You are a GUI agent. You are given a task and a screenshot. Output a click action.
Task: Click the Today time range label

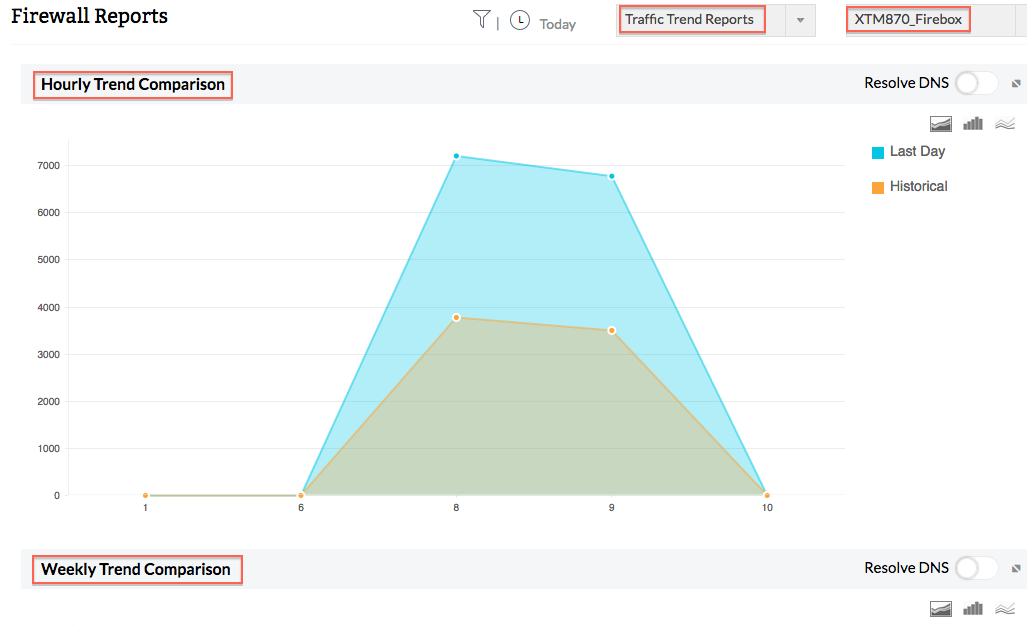[557, 23]
